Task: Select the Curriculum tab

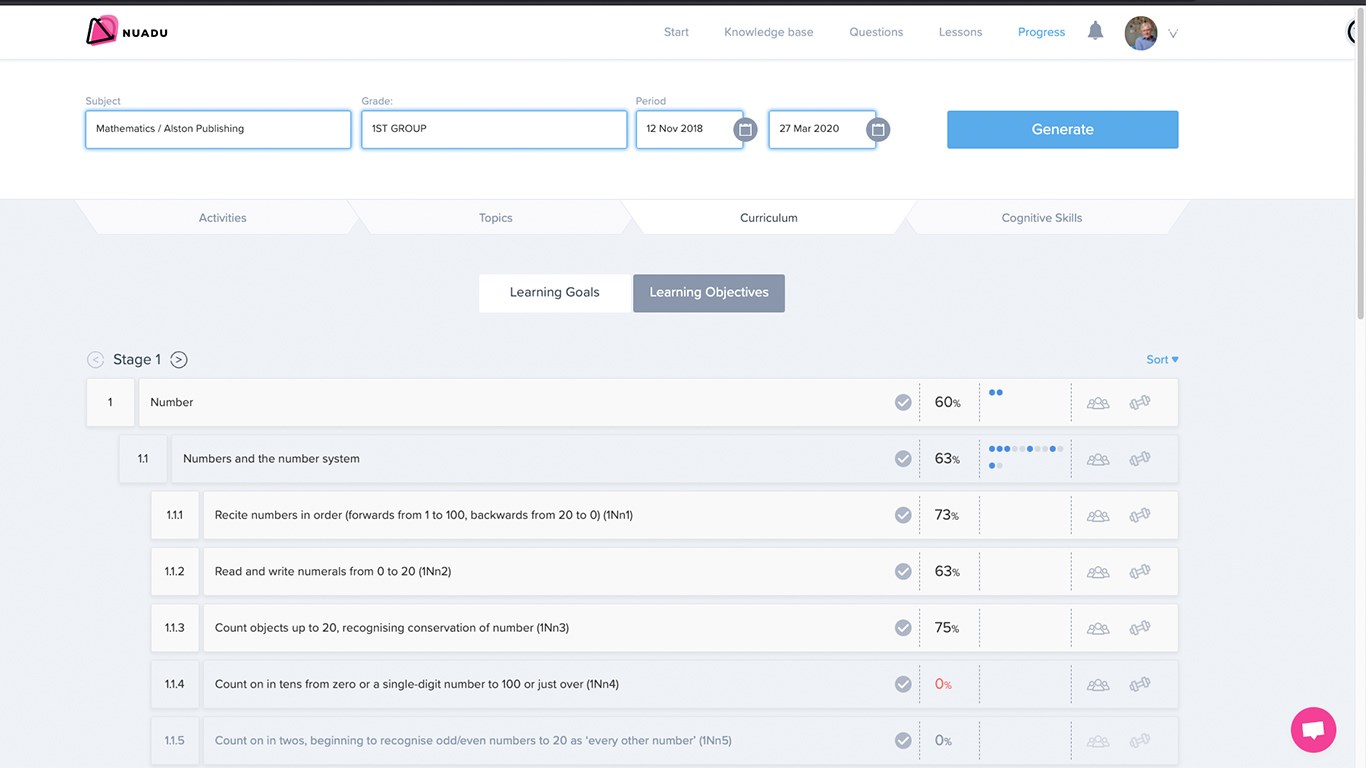Action: [x=768, y=218]
